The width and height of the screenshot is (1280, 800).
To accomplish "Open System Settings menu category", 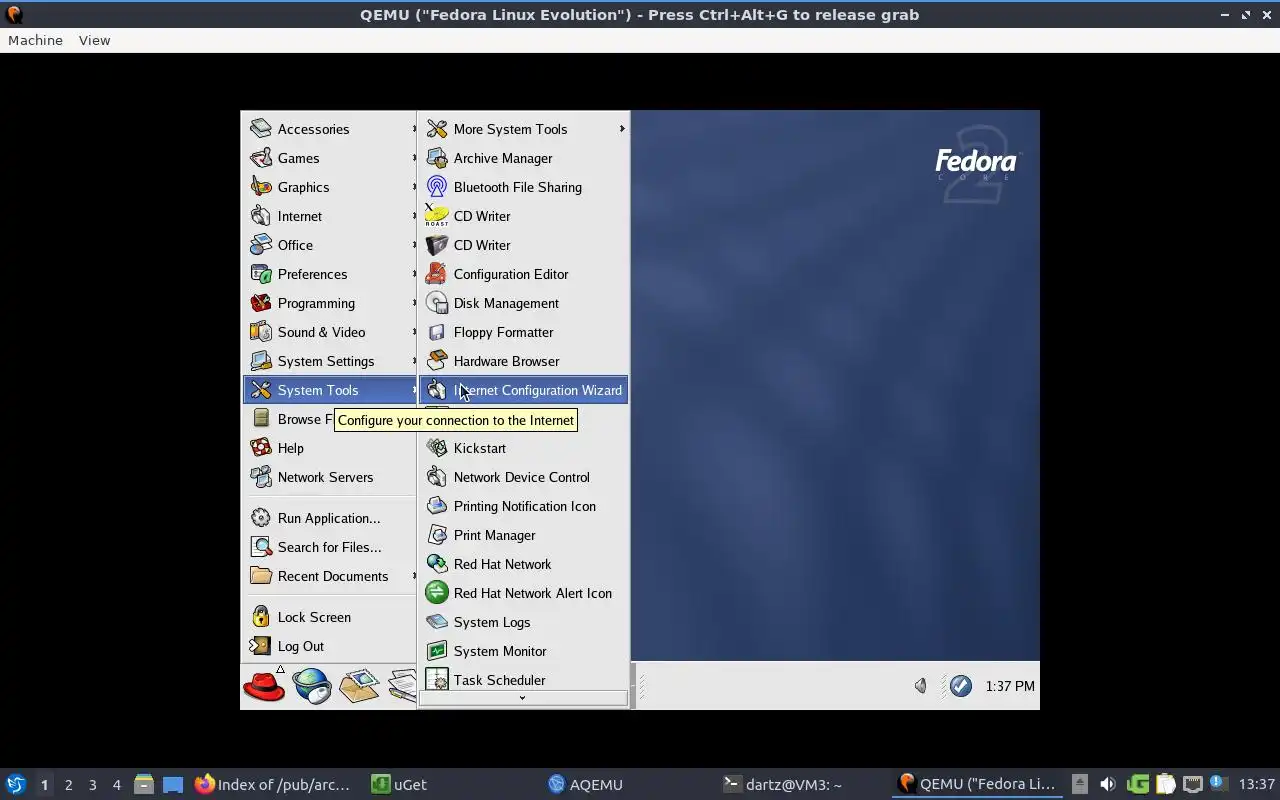I will pyautogui.click(x=330, y=361).
